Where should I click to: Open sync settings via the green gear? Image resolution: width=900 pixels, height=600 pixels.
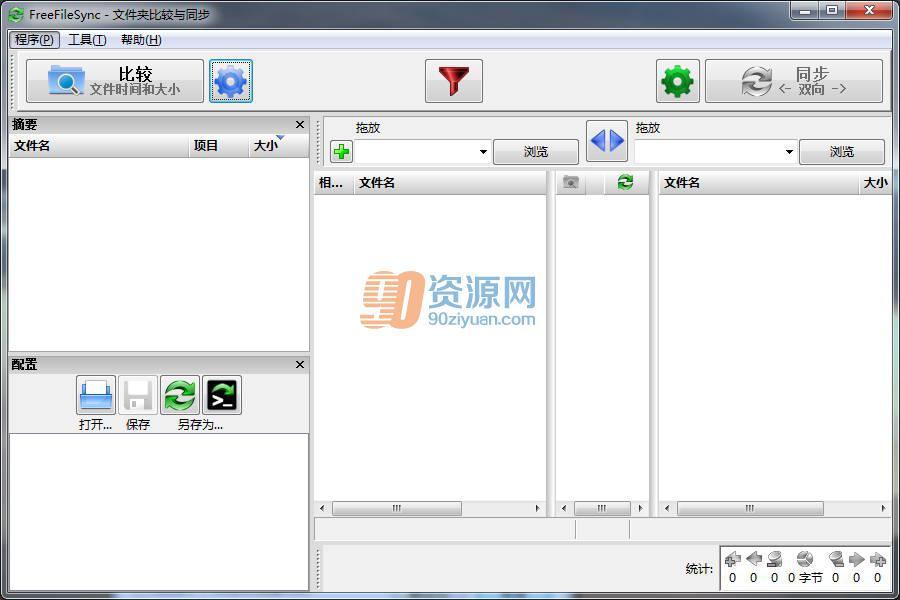(678, 81)
